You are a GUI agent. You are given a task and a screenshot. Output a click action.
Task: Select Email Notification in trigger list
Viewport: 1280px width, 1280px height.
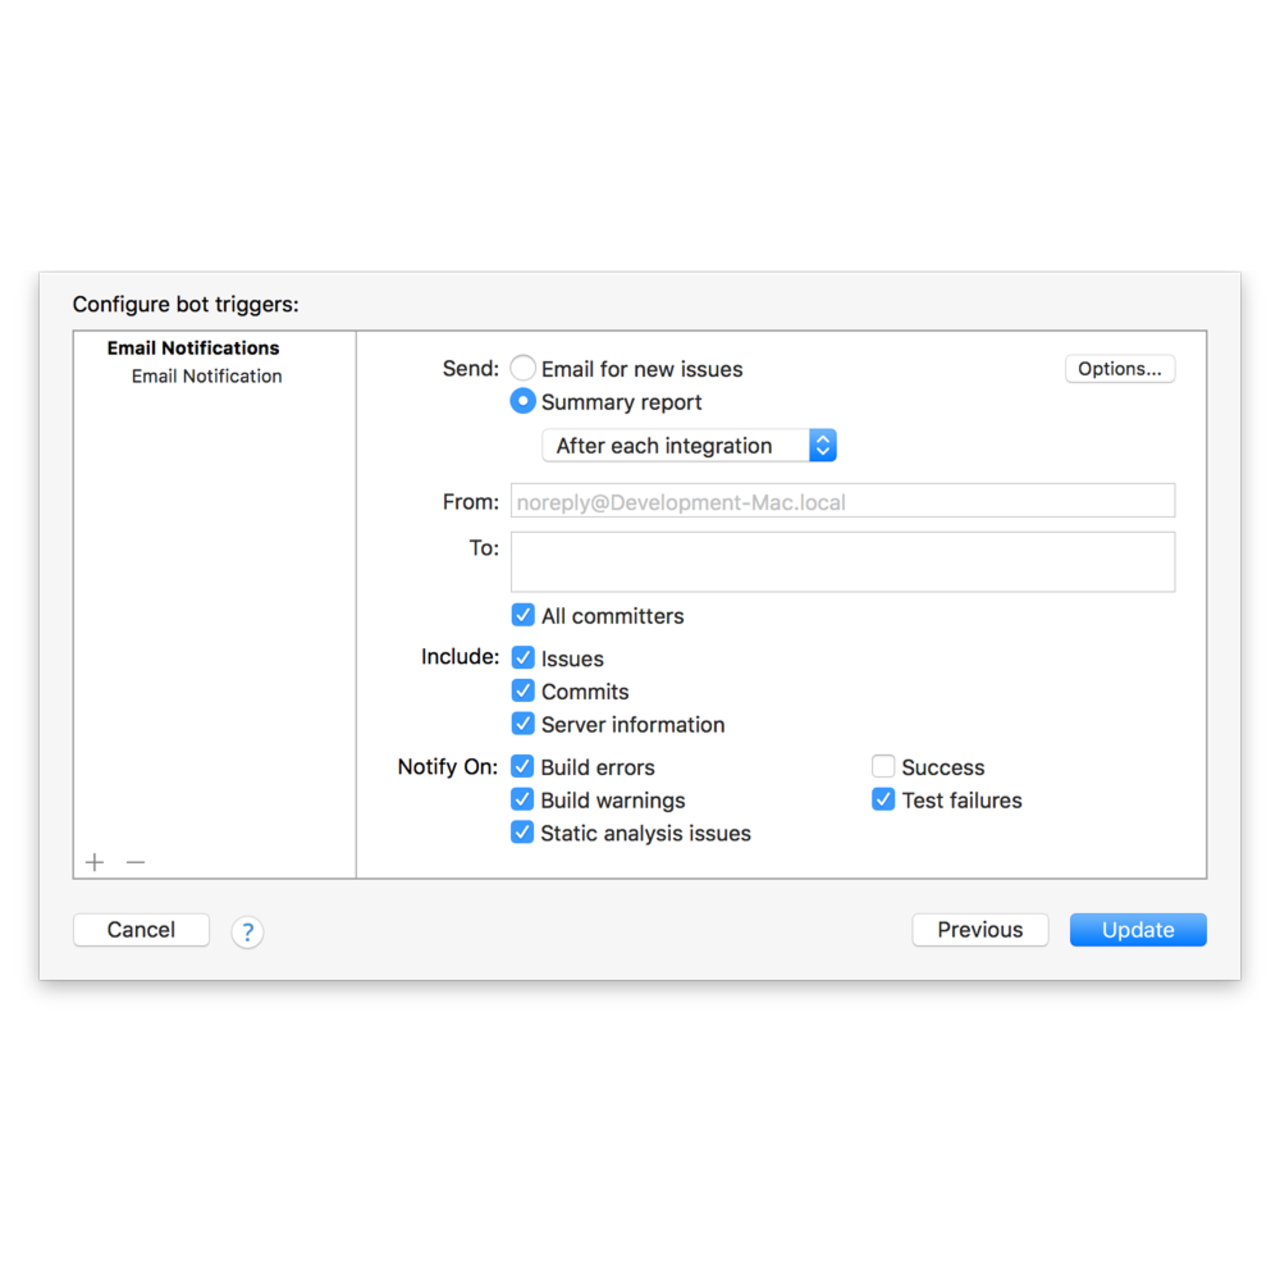coord(207,376)
